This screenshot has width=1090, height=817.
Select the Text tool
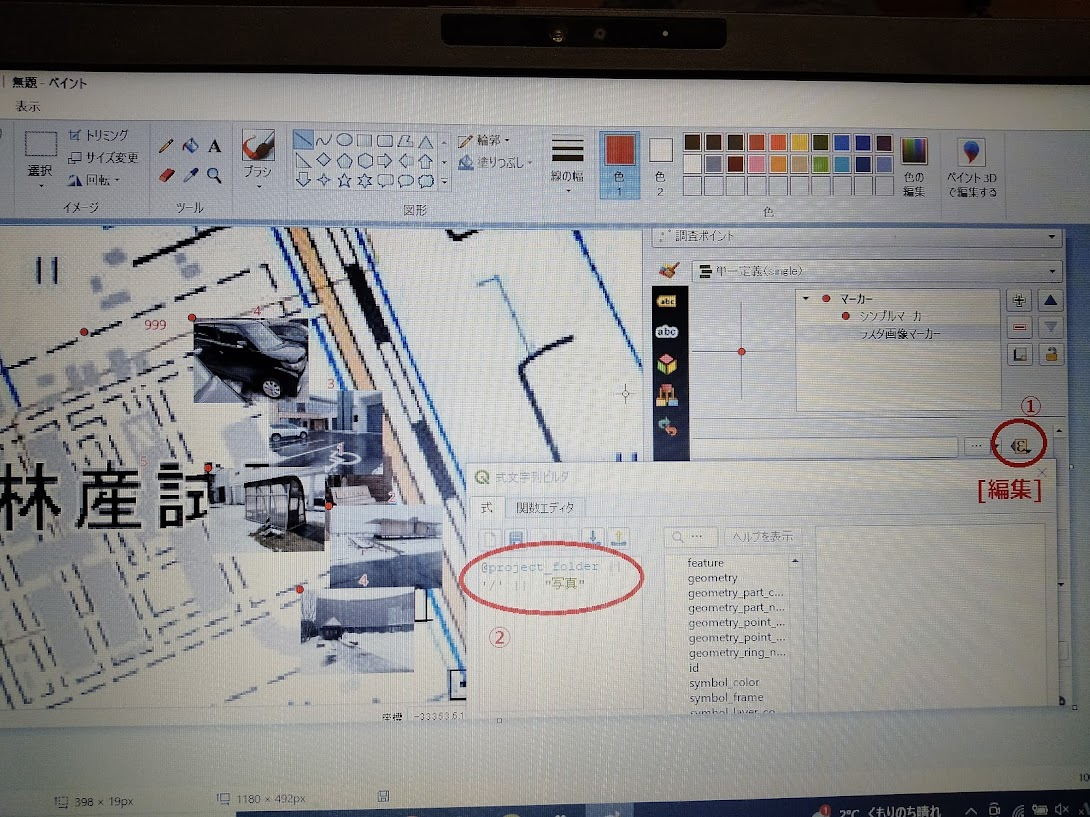coord(214,146)
